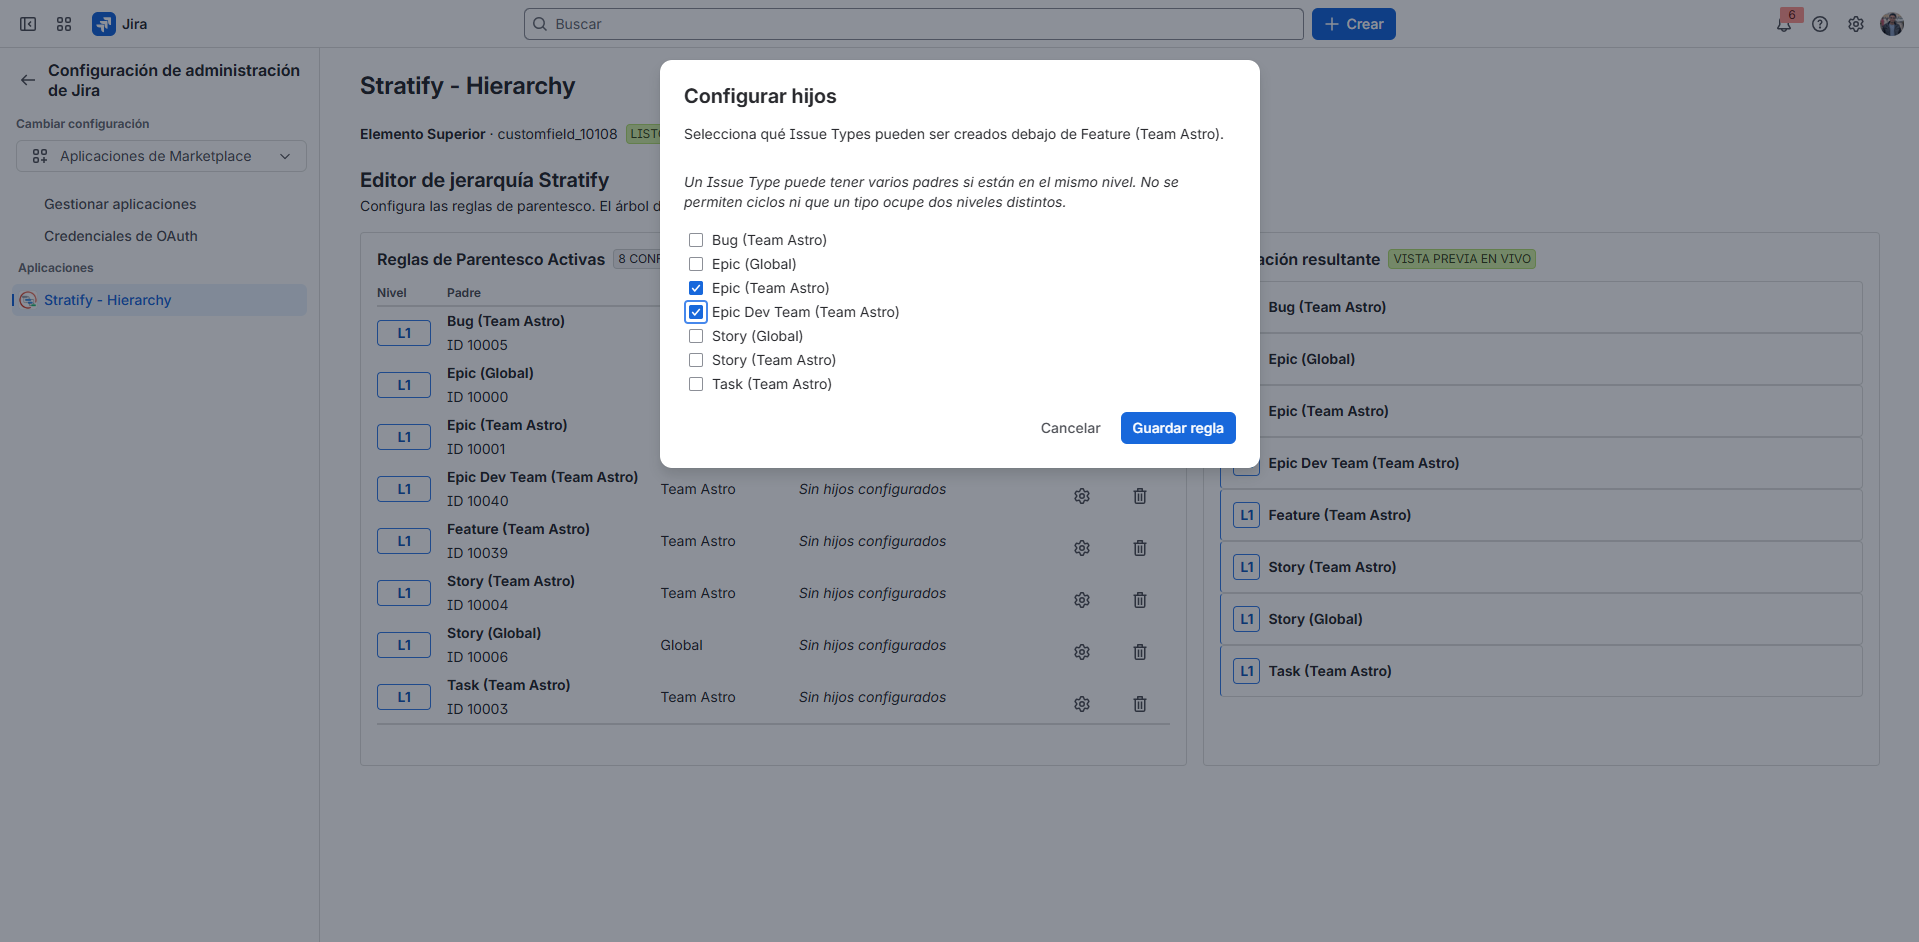The width and height of the screenshot is (1919, 942).
Task: Focus the Buscar search field
Action: 914,24
